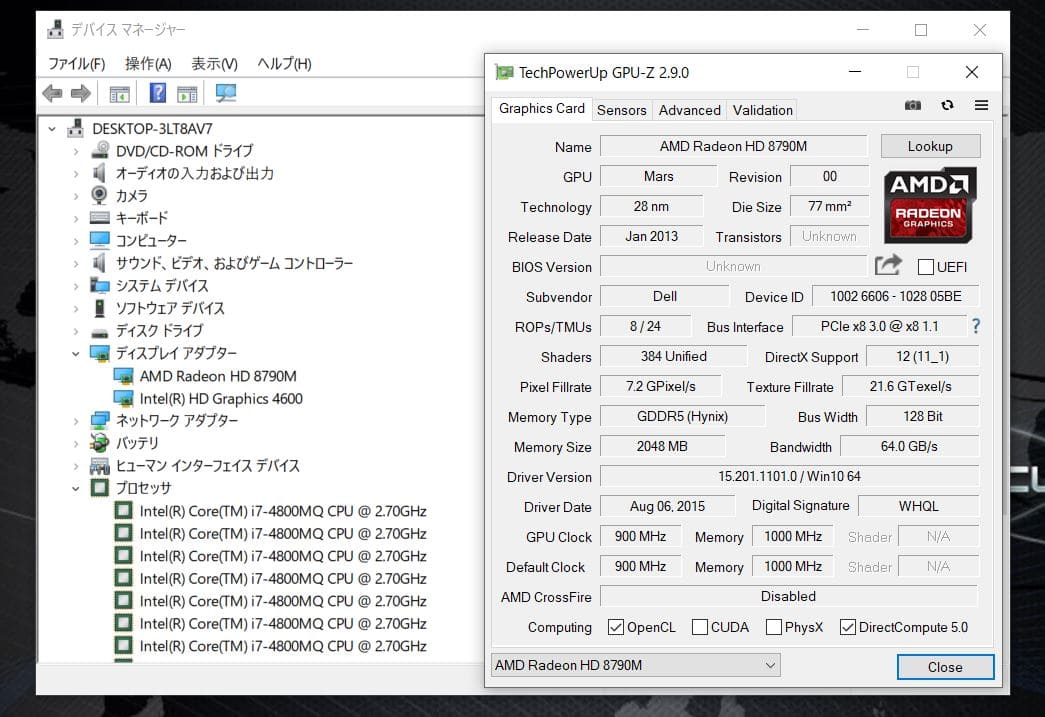The width and height of the screenshot is (1045, 717).
Task: Select AMD Radeon HD 8790M in device tree
Action: pyautogui.click(x=218, y=376)
